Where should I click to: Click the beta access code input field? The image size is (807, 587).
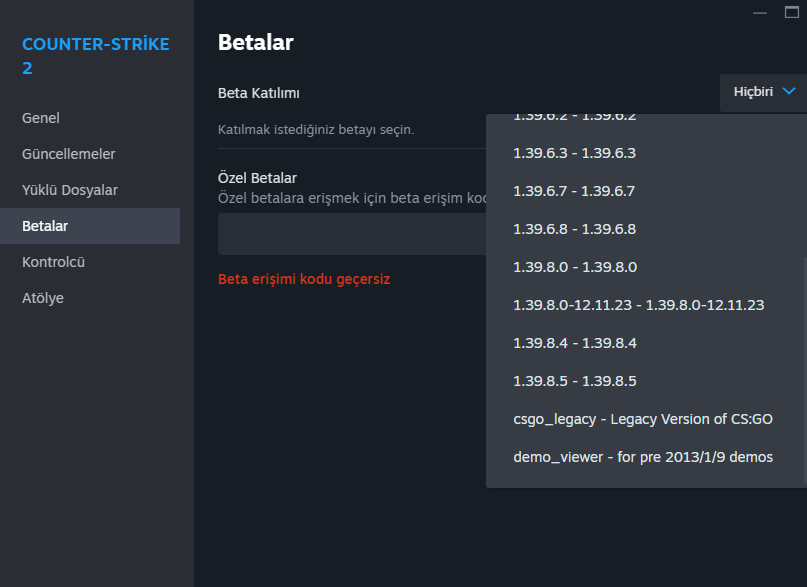tap(352, 234)
